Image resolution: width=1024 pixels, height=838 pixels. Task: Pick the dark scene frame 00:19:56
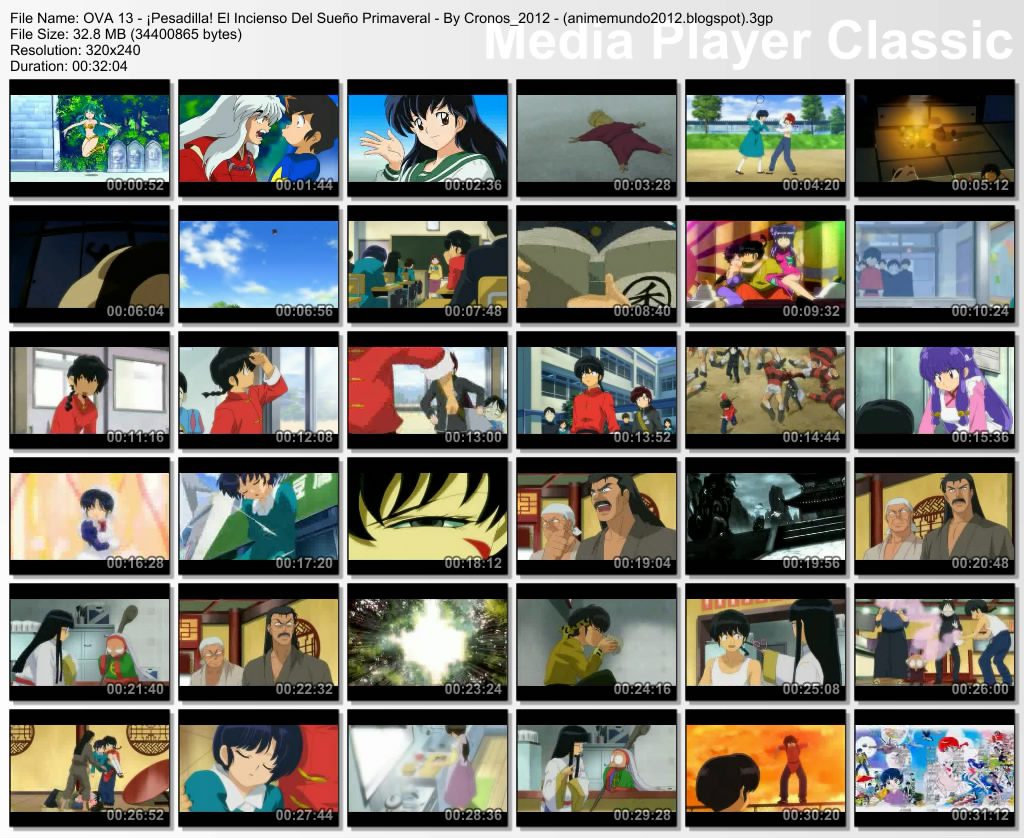765,516
